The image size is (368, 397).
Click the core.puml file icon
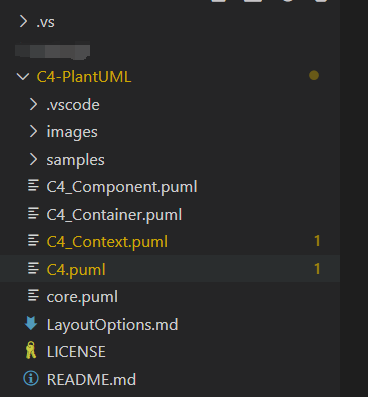tap(33, 295)
